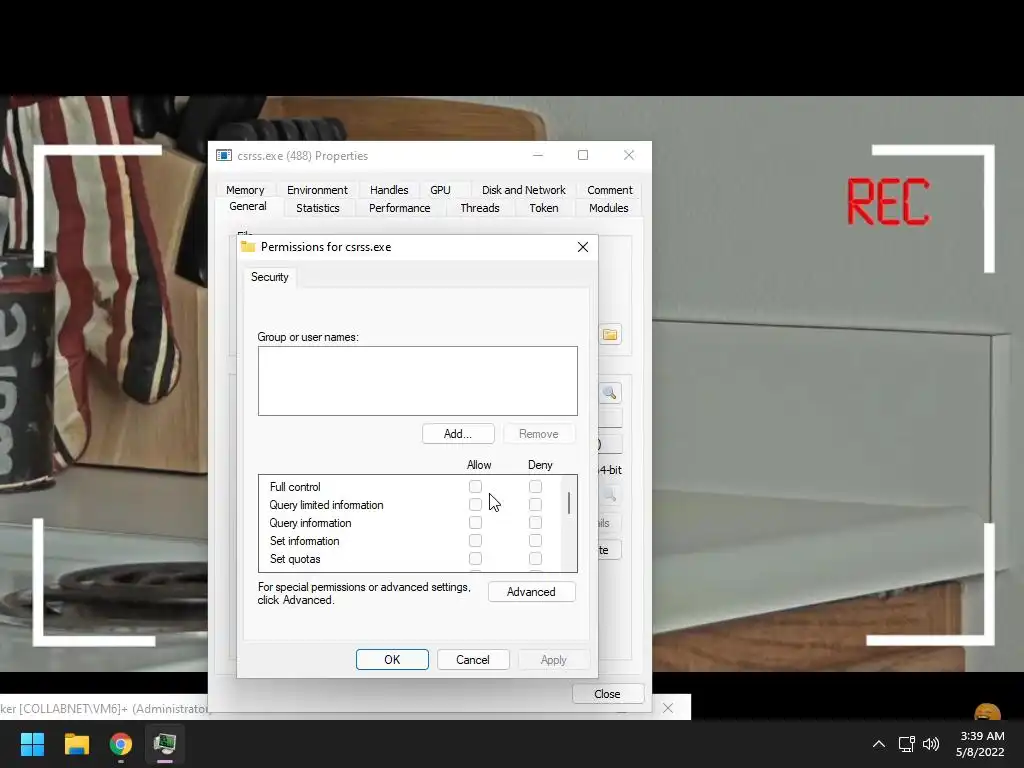Allow Query limited information

click(475, 505)
